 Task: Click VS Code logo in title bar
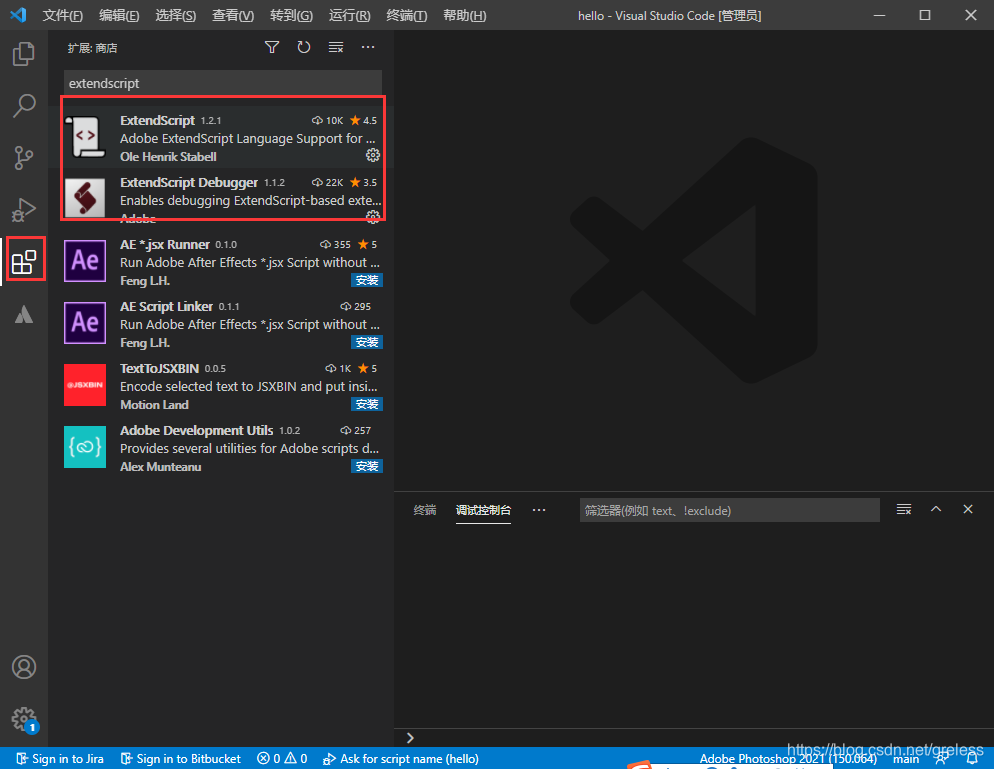[x=18, y=15]
